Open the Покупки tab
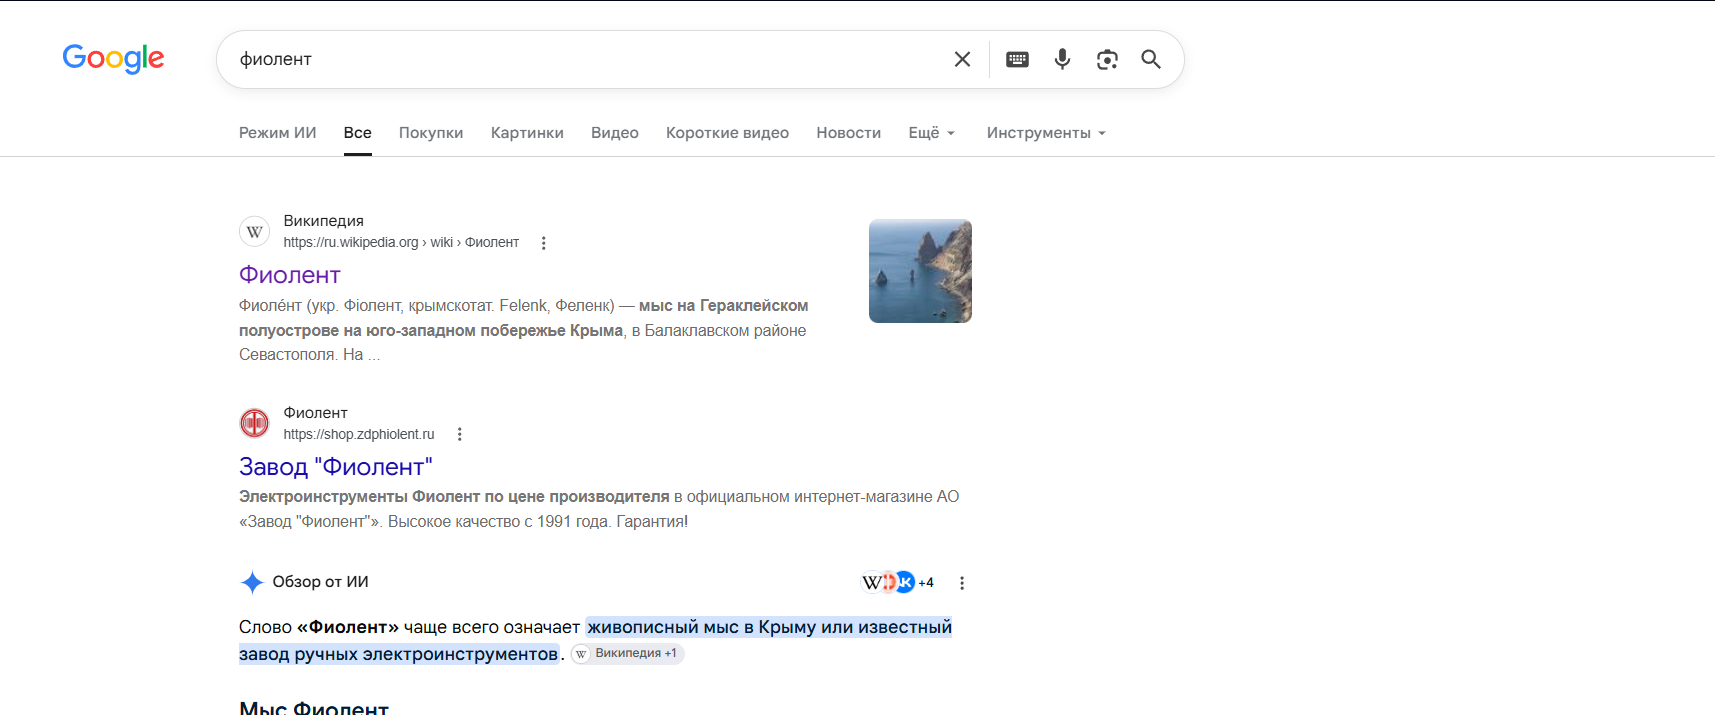This screenshot has height=715, width=1715. 431,133
